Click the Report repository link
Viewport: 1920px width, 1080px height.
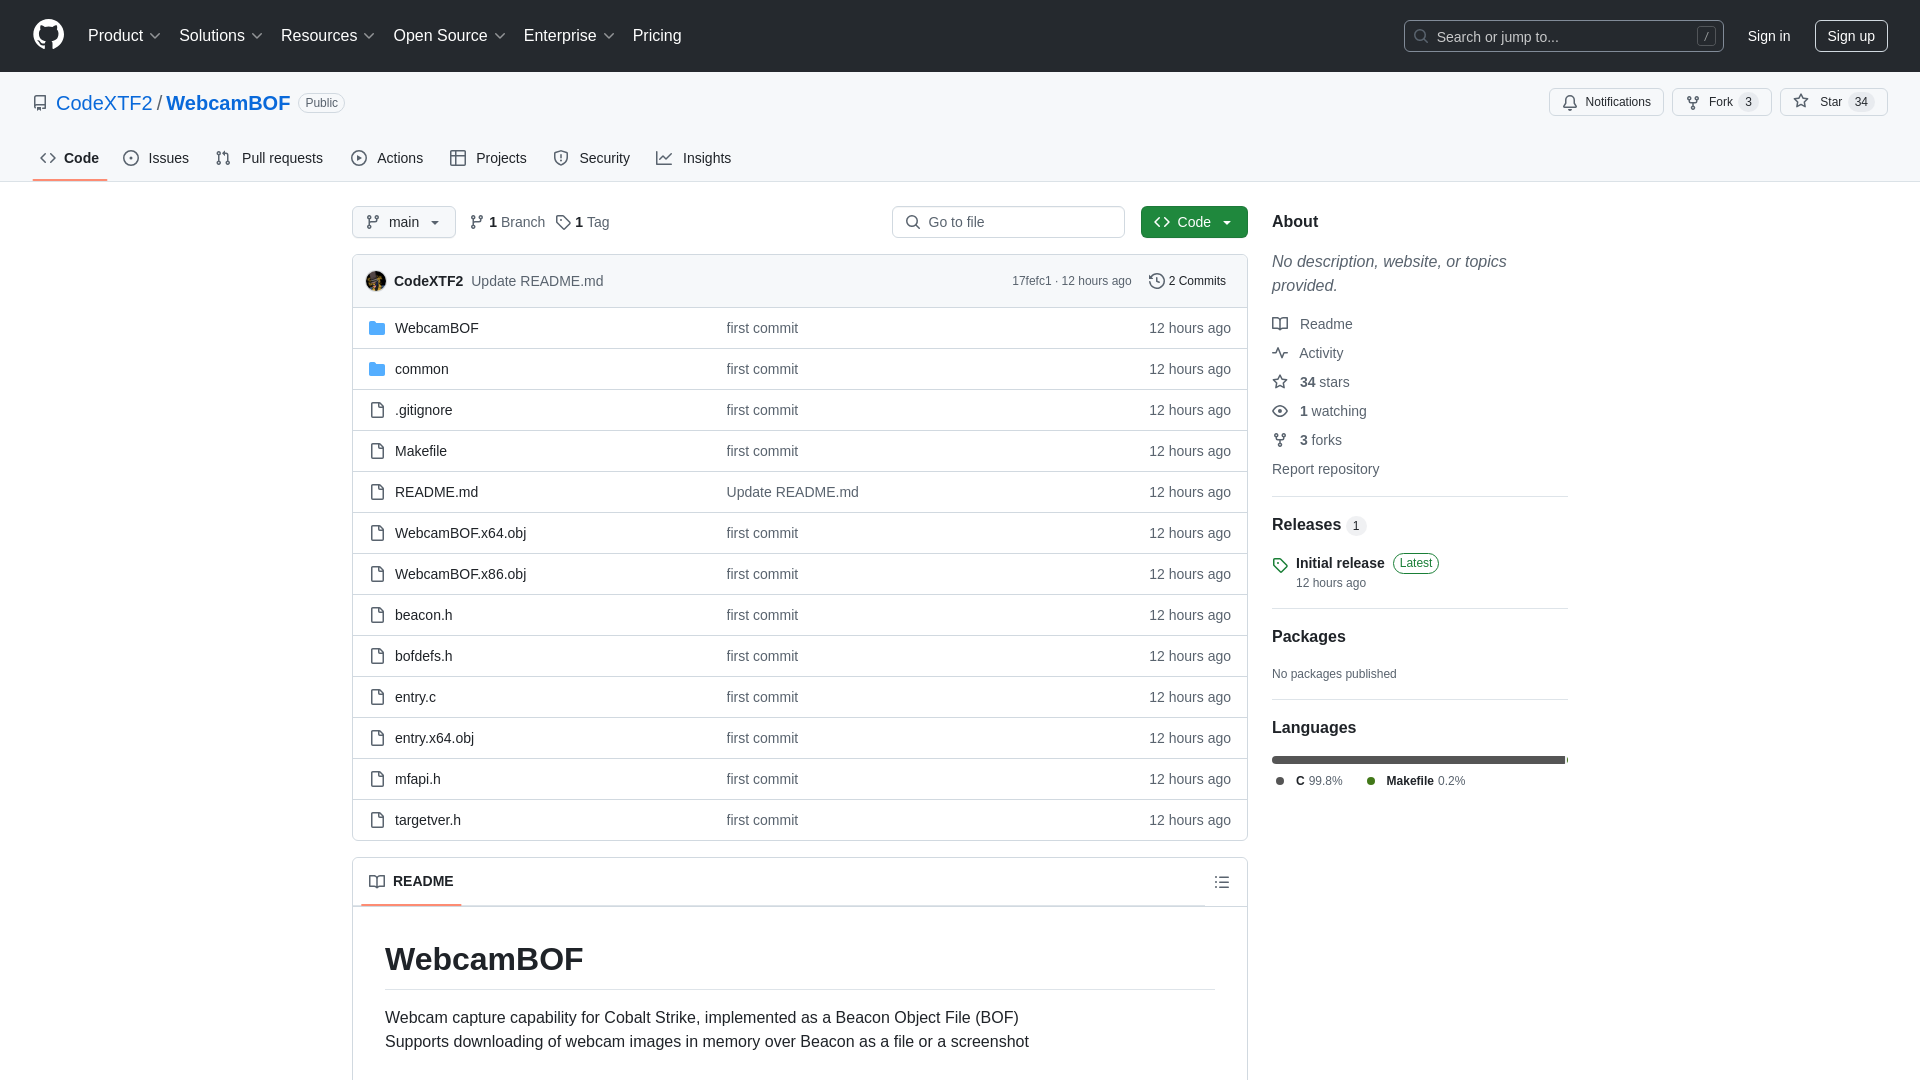tap(1325, 469)
